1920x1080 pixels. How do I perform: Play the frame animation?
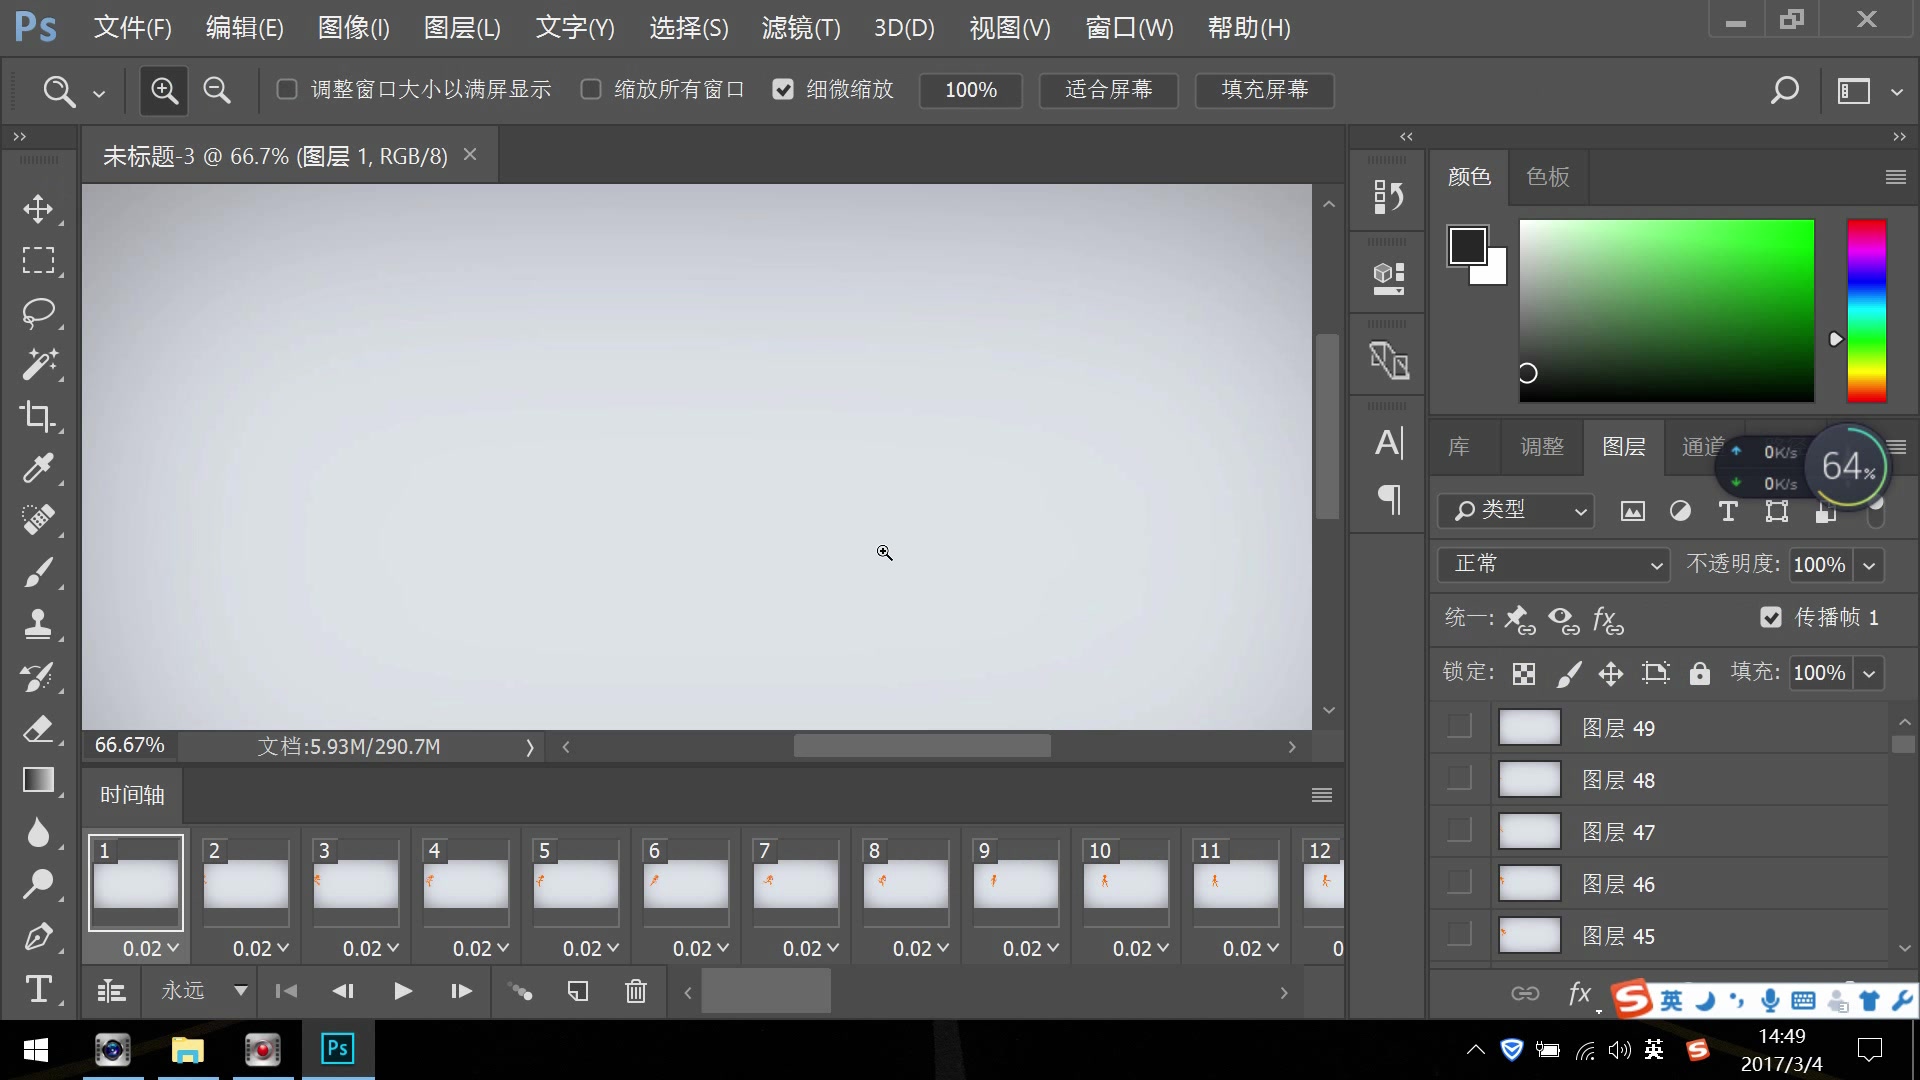click(402, 991)
